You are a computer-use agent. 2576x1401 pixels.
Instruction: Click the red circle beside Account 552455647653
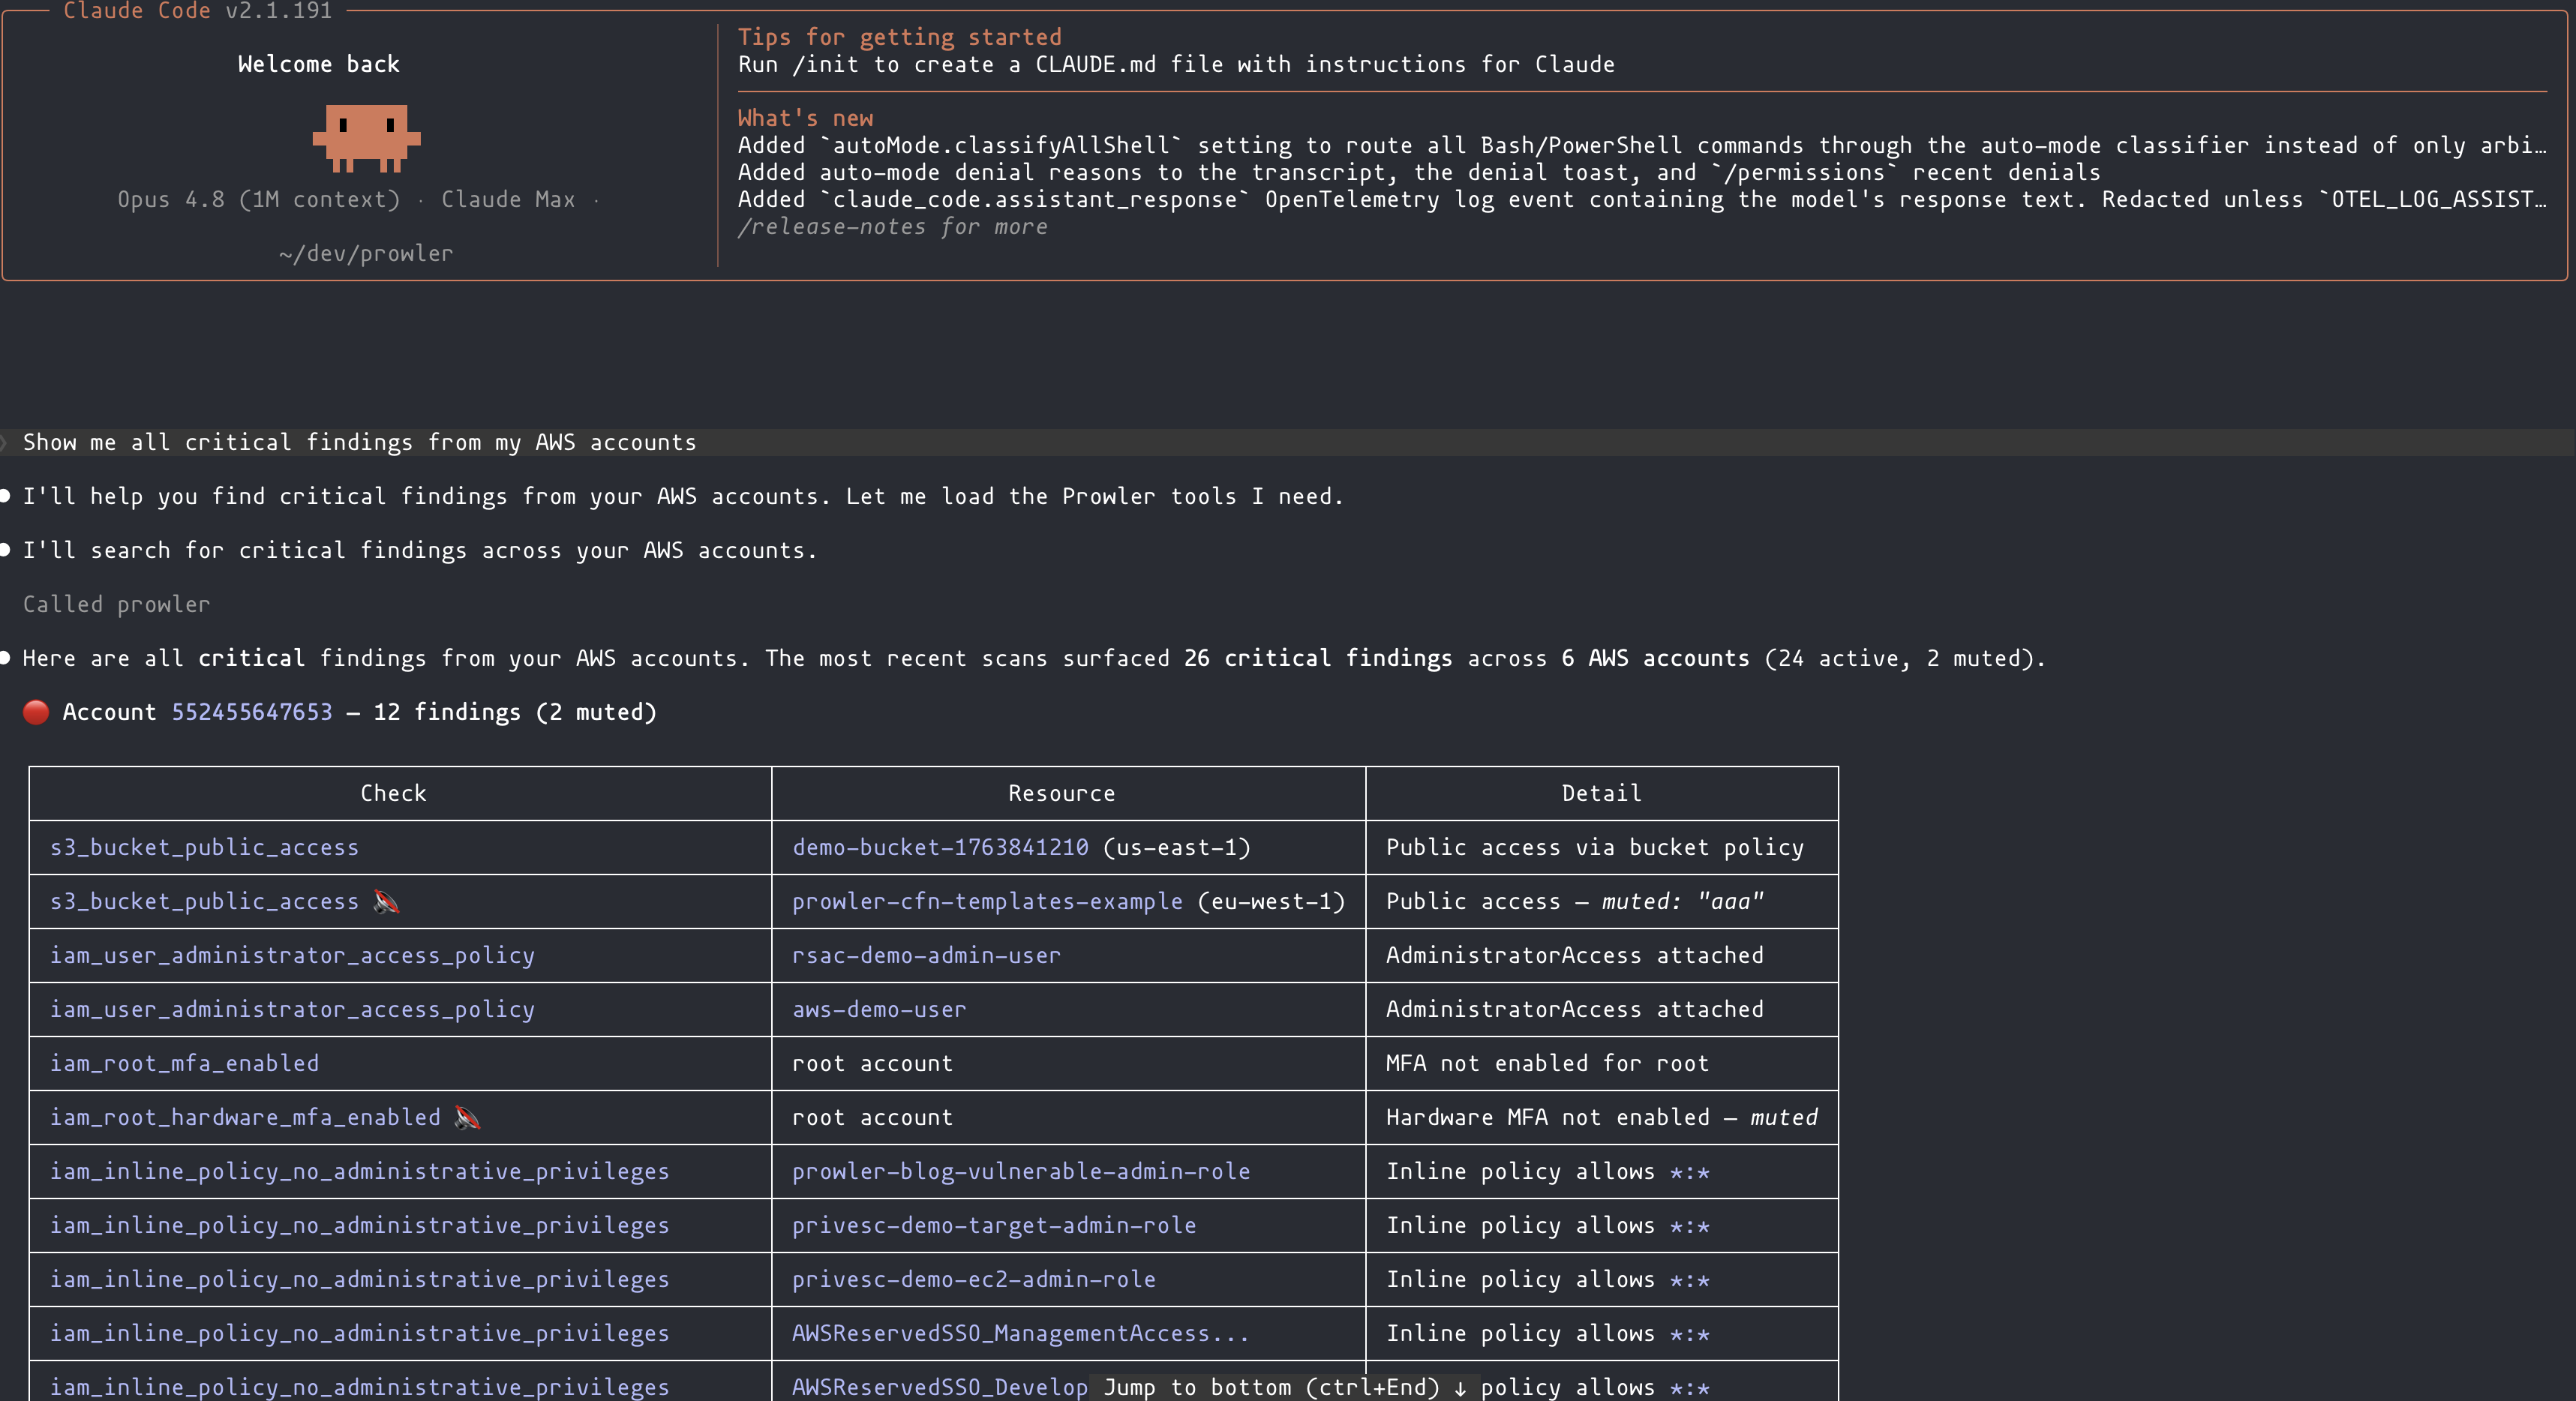(x=36, y=712)
